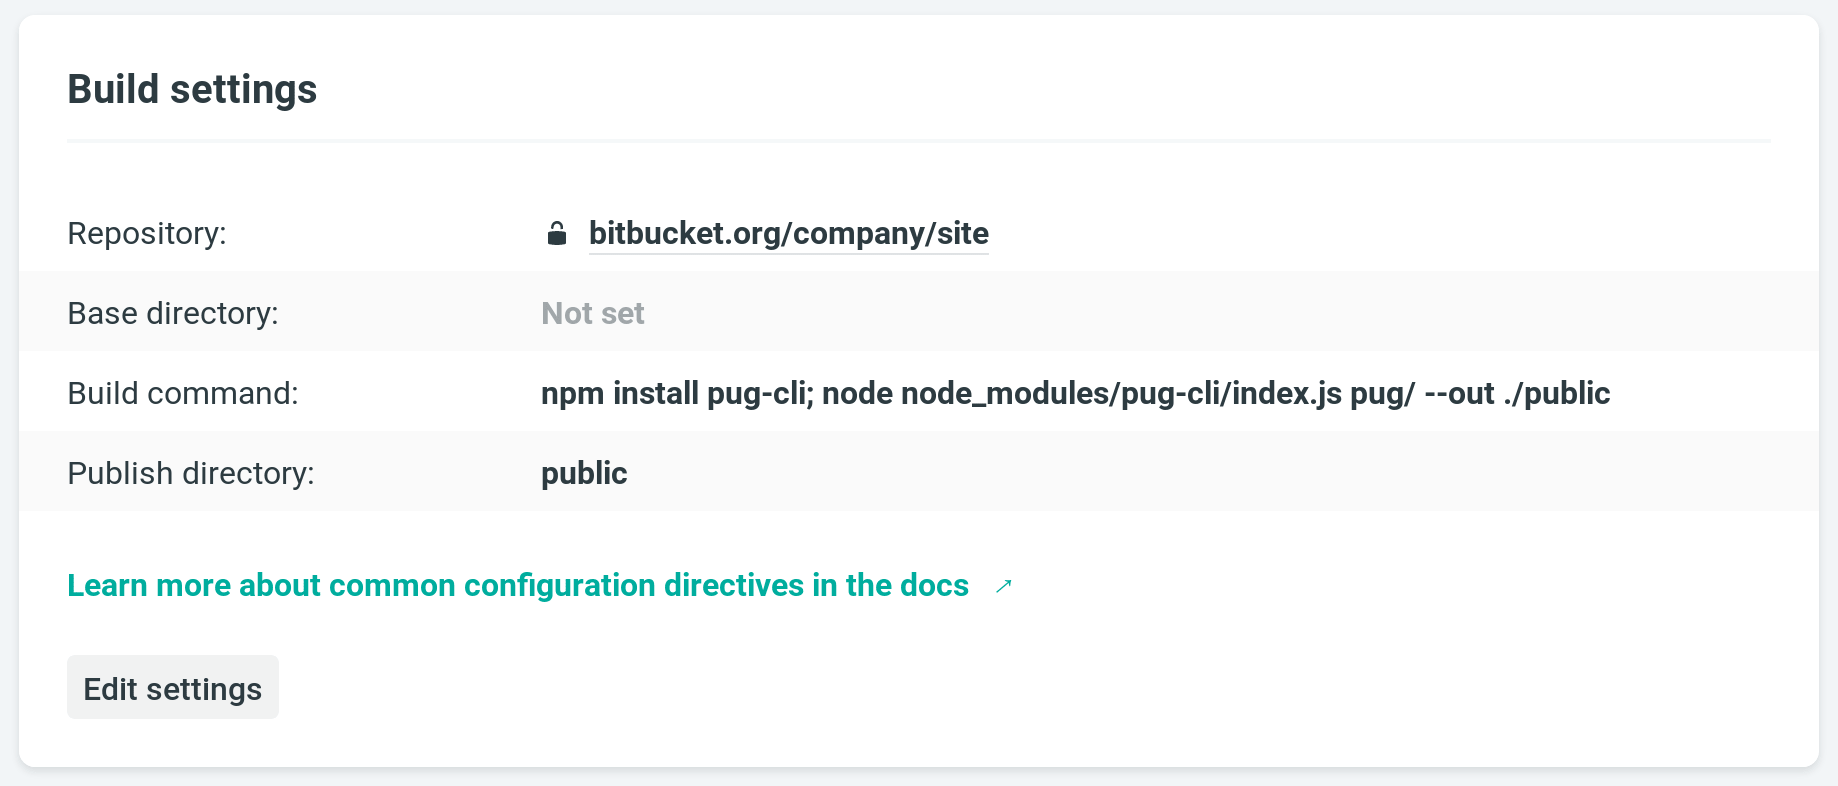Click the lock icon beside the repository
Image resolution: width=1838 pixels, height=786 pixels.
pos(557,233)
